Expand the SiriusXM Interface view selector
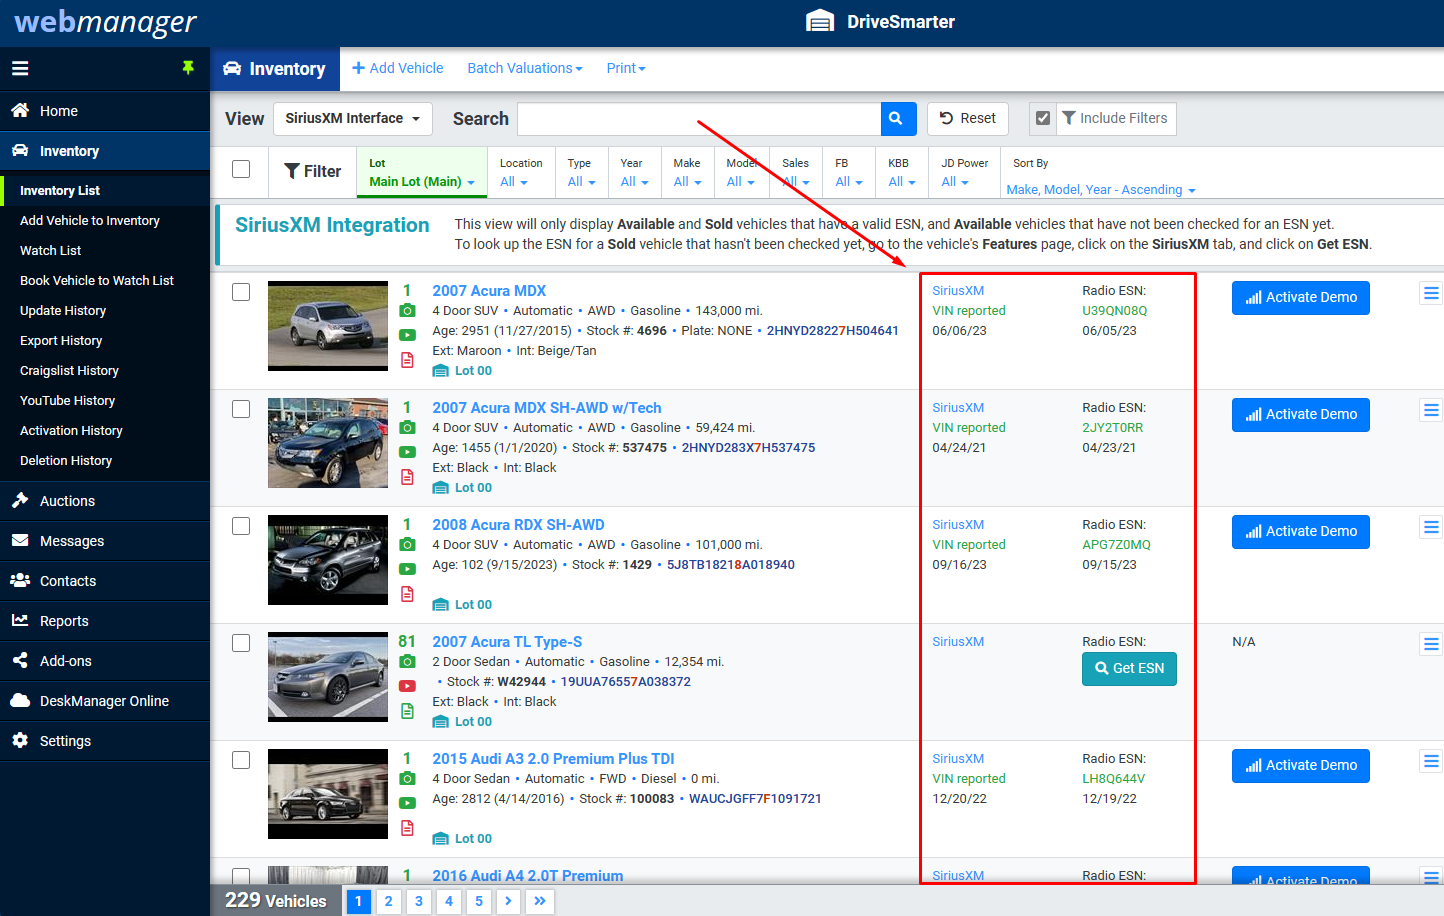Image resolution: width=1444 pixels, height=916 pixels. [x=352, y=118]
